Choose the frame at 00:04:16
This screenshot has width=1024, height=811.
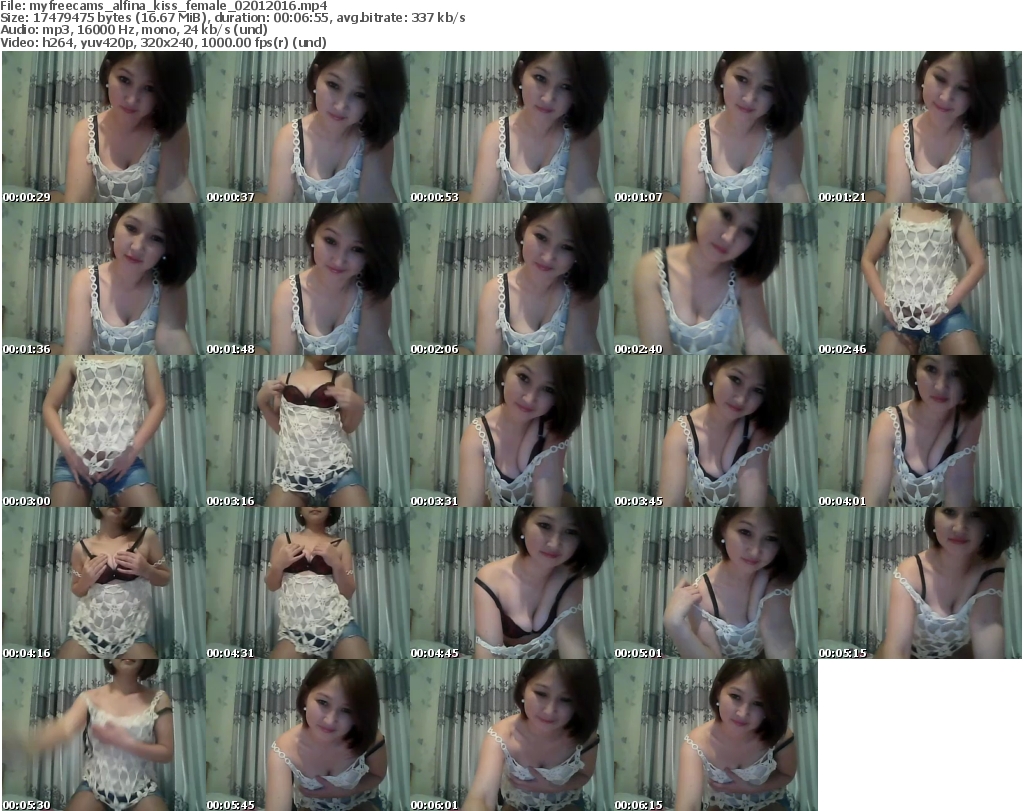click(x=104, y=582)
